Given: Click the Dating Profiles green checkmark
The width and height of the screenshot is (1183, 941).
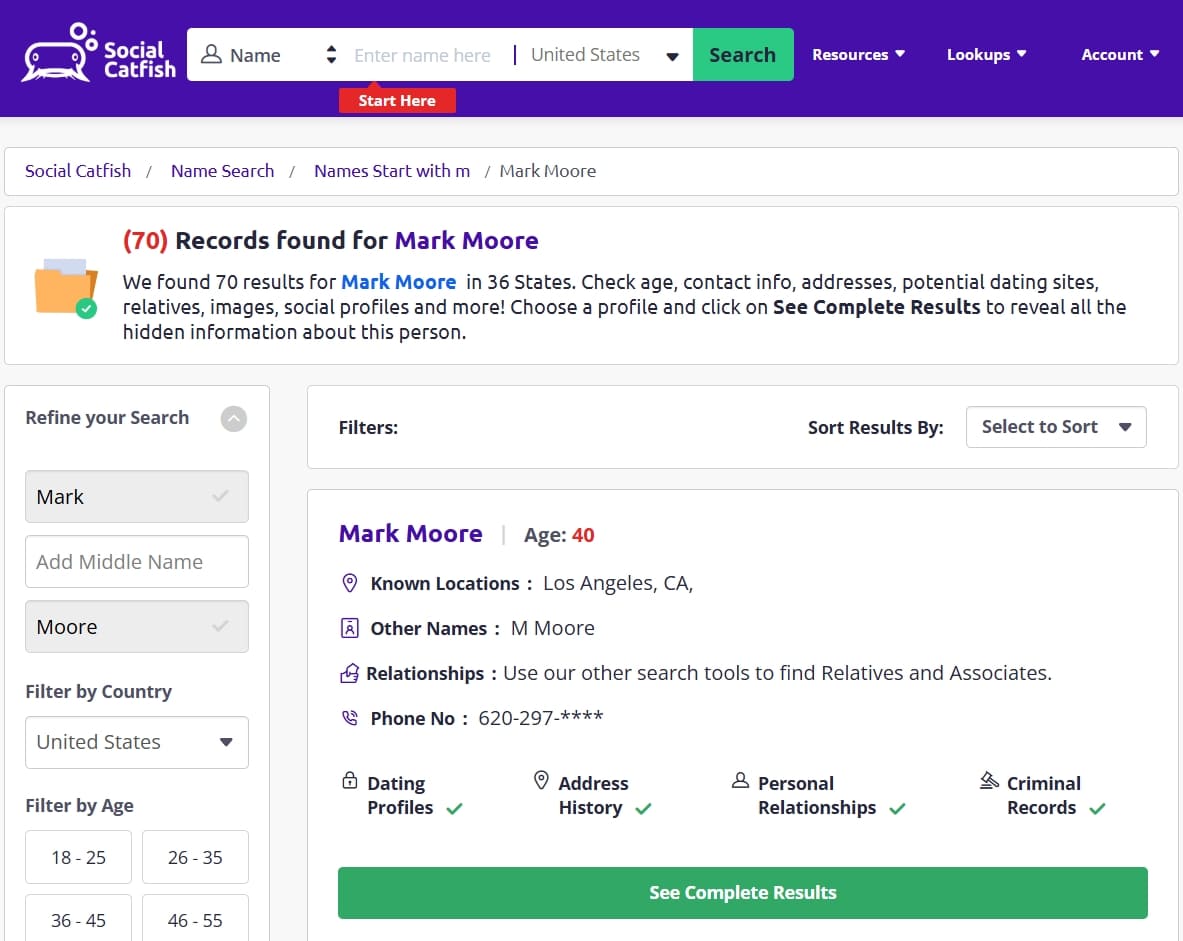Looking at the screenshot, I should coord(454,809).
